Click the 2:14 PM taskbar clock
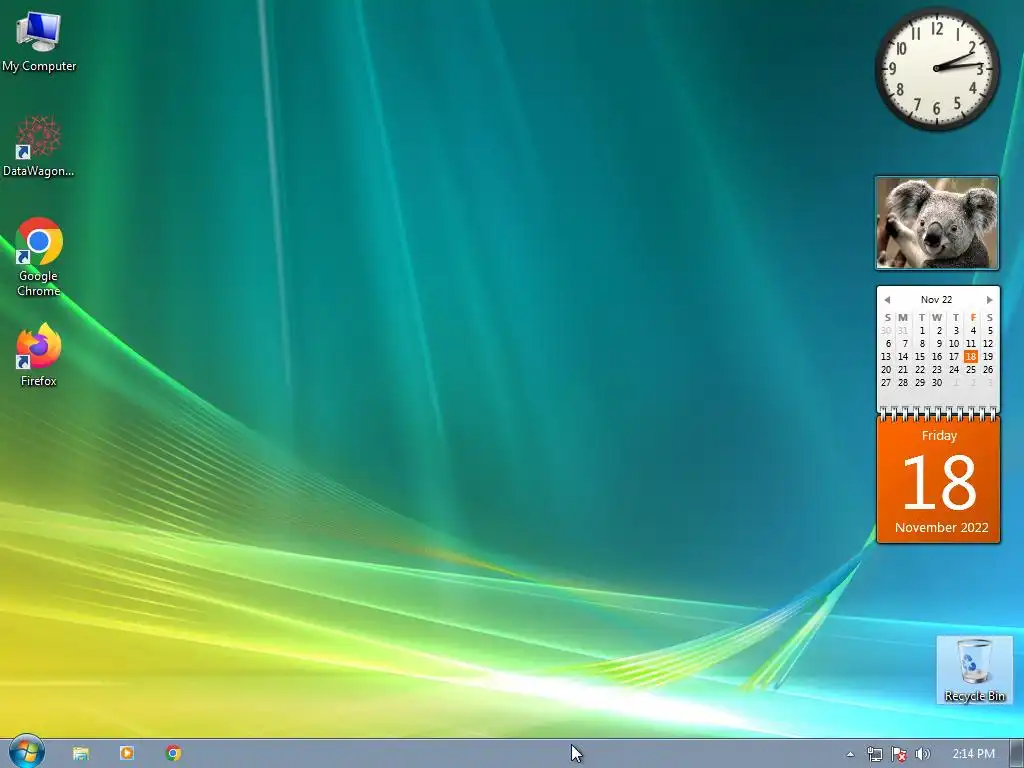 (973, 754)
